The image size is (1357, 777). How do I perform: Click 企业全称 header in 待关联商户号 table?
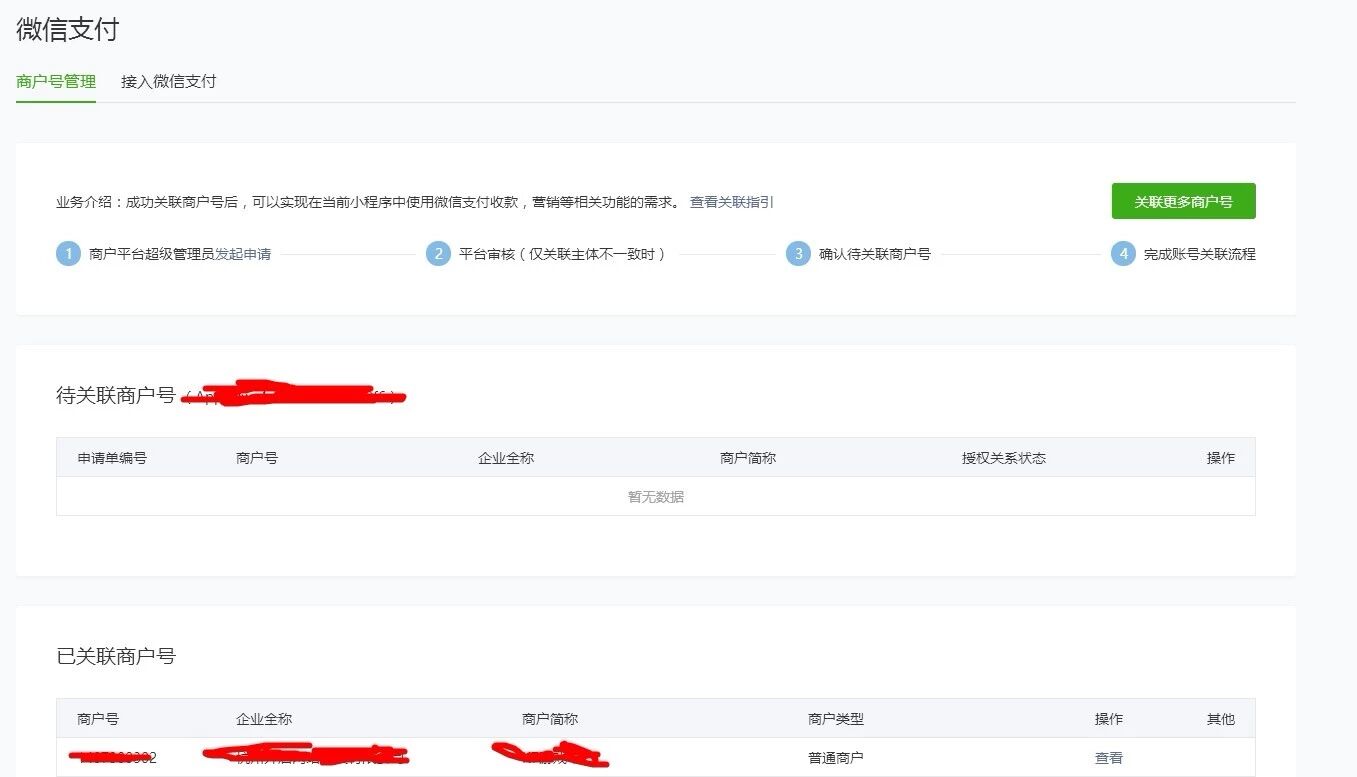pyautogui.click(x=506, y=458)
